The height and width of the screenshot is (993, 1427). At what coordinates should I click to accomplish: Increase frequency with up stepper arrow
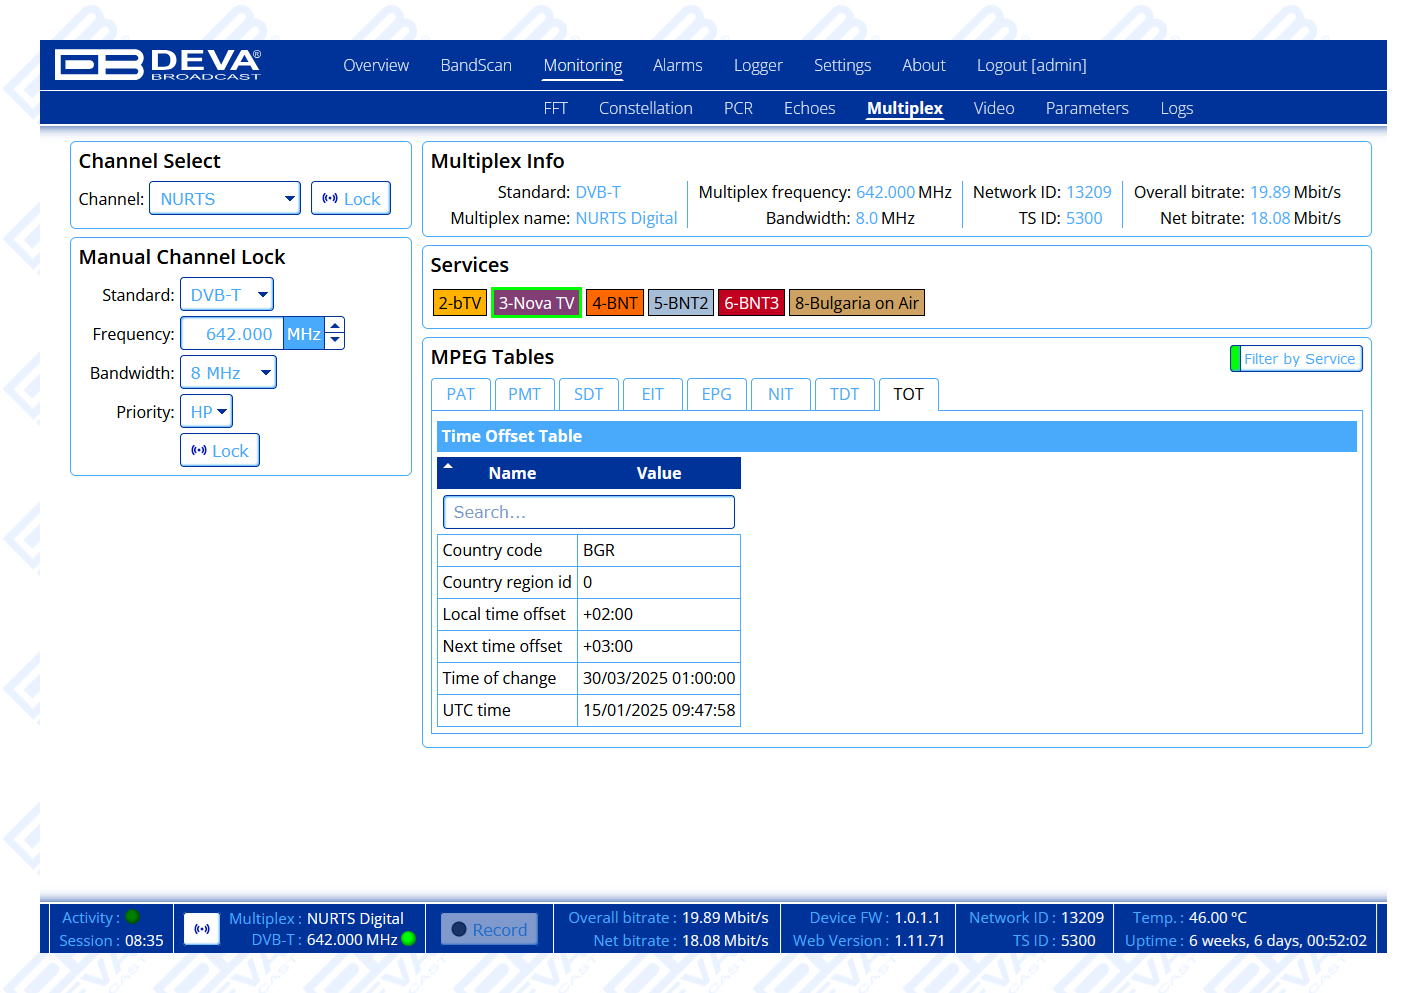click(336, 325)
